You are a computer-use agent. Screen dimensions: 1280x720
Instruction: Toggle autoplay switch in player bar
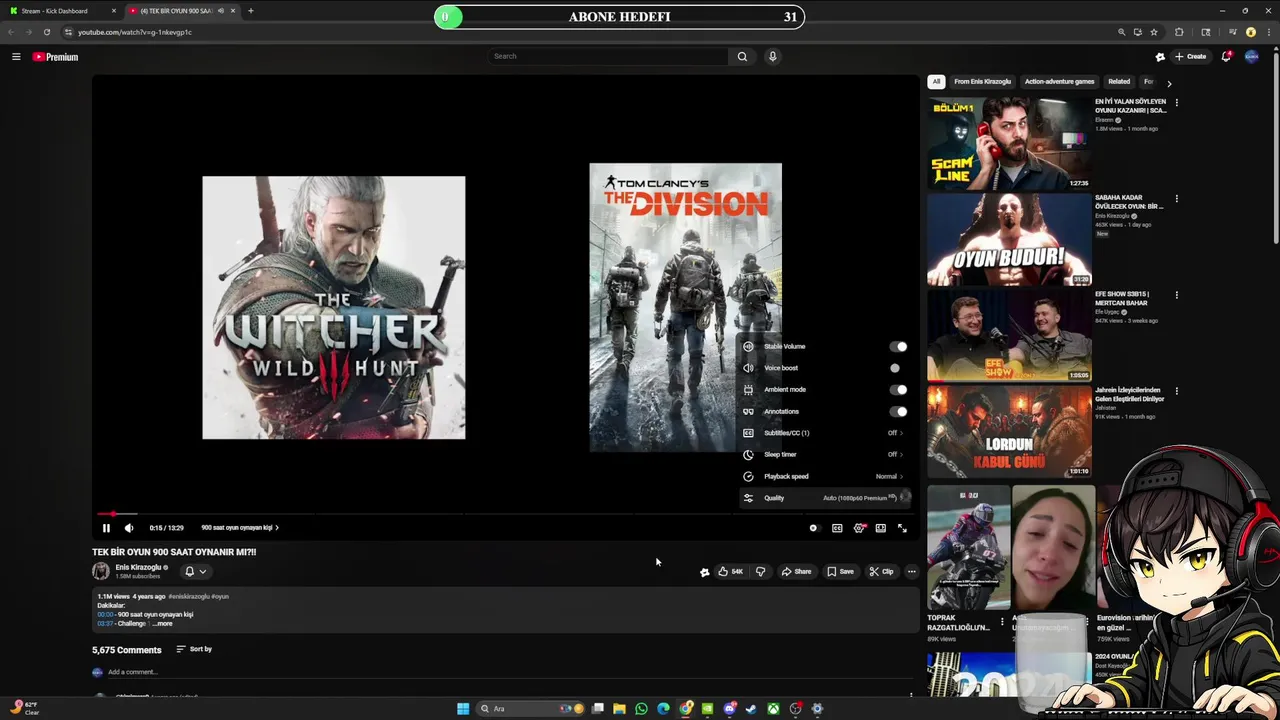(x=813, y=528)
